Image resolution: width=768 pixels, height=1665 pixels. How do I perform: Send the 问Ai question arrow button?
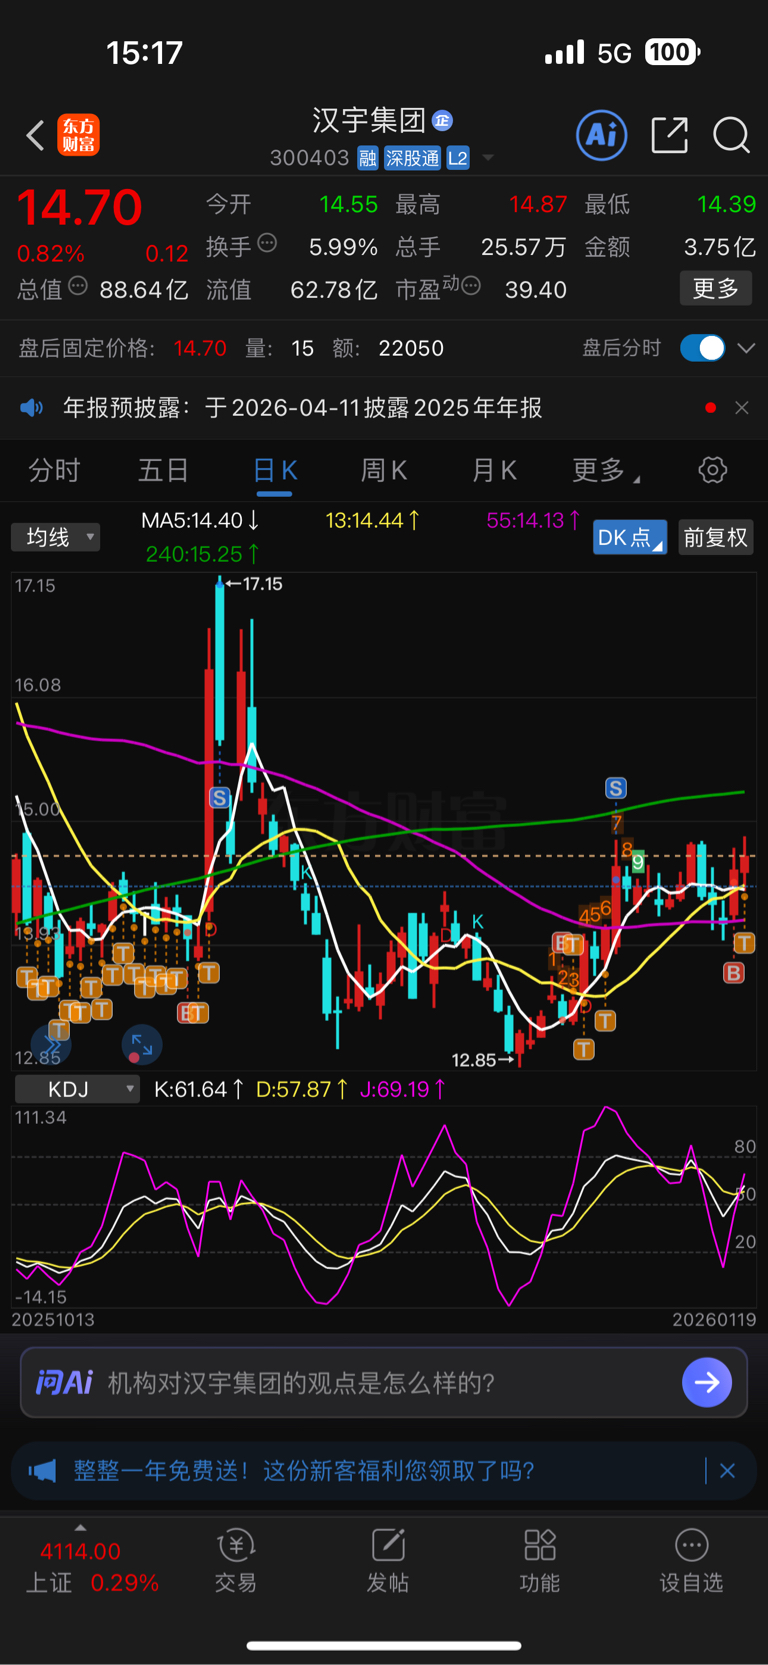click(707, 1382)
